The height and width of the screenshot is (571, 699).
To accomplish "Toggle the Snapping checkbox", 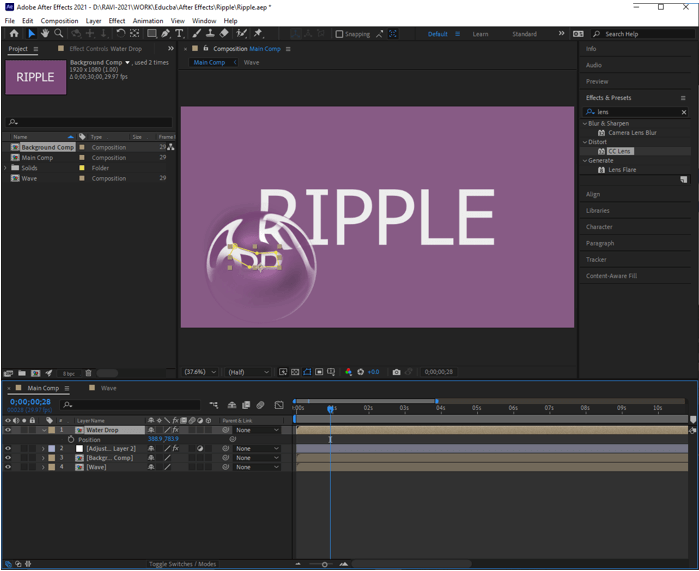I will [339, 34].
